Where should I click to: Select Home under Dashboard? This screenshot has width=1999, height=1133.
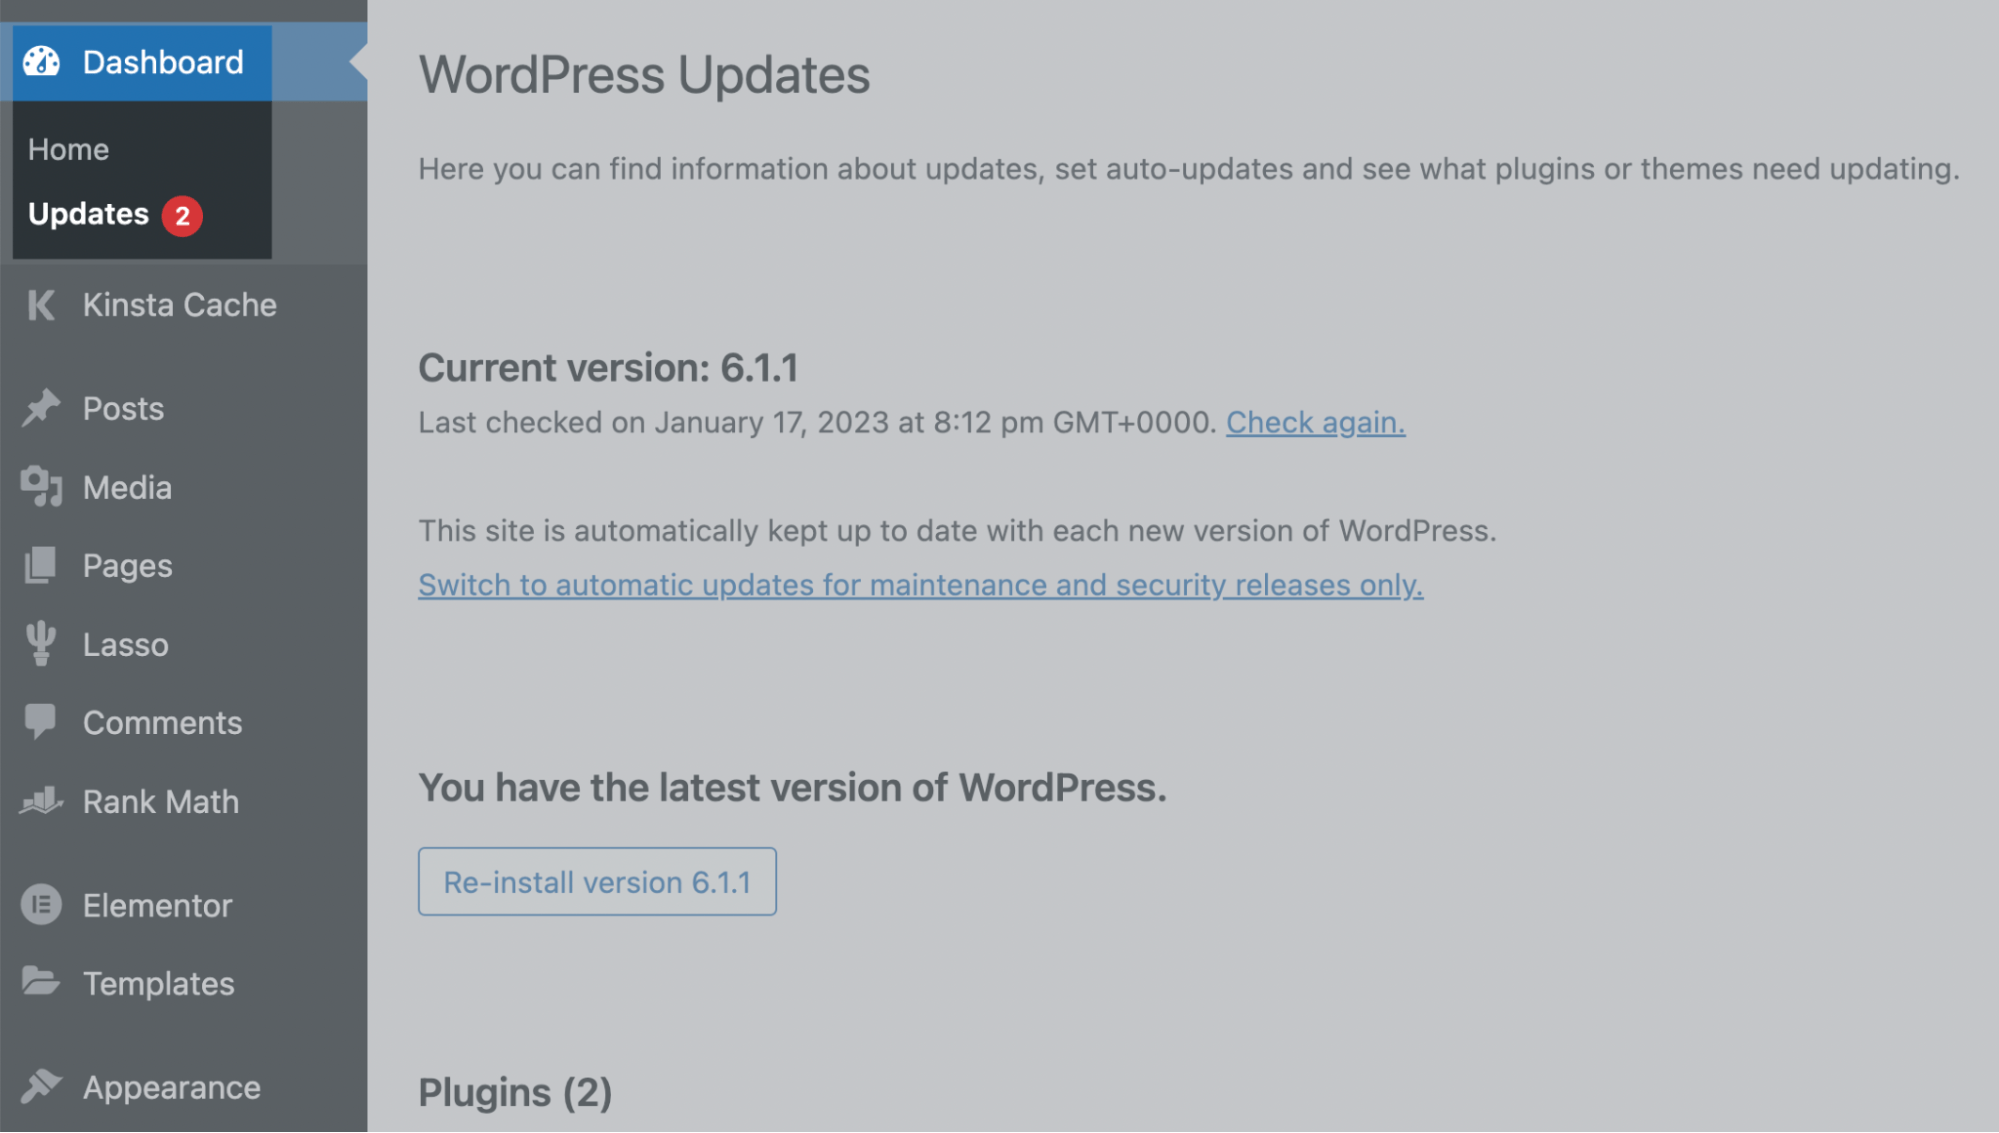(x=68, y=149)
